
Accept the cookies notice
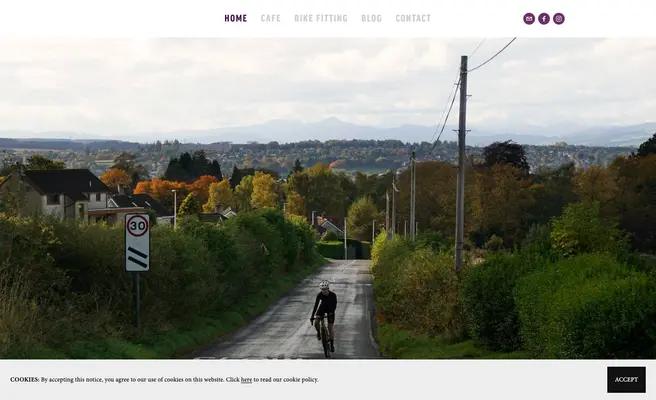[626, 380]
